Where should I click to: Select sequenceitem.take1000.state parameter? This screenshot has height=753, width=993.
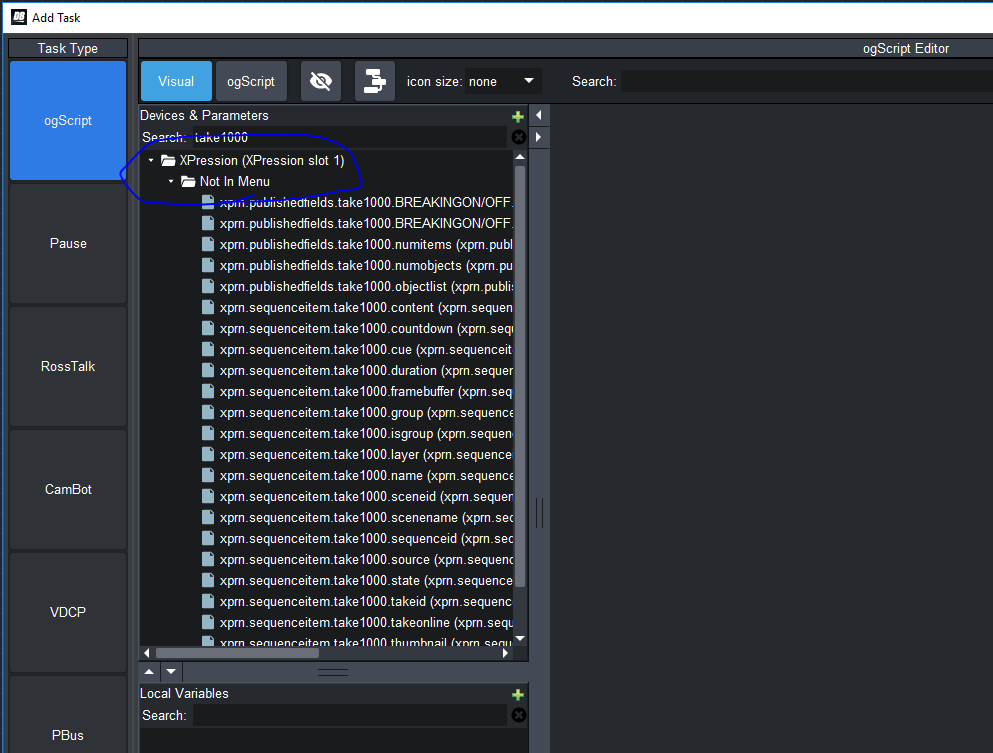pos(366,580)
